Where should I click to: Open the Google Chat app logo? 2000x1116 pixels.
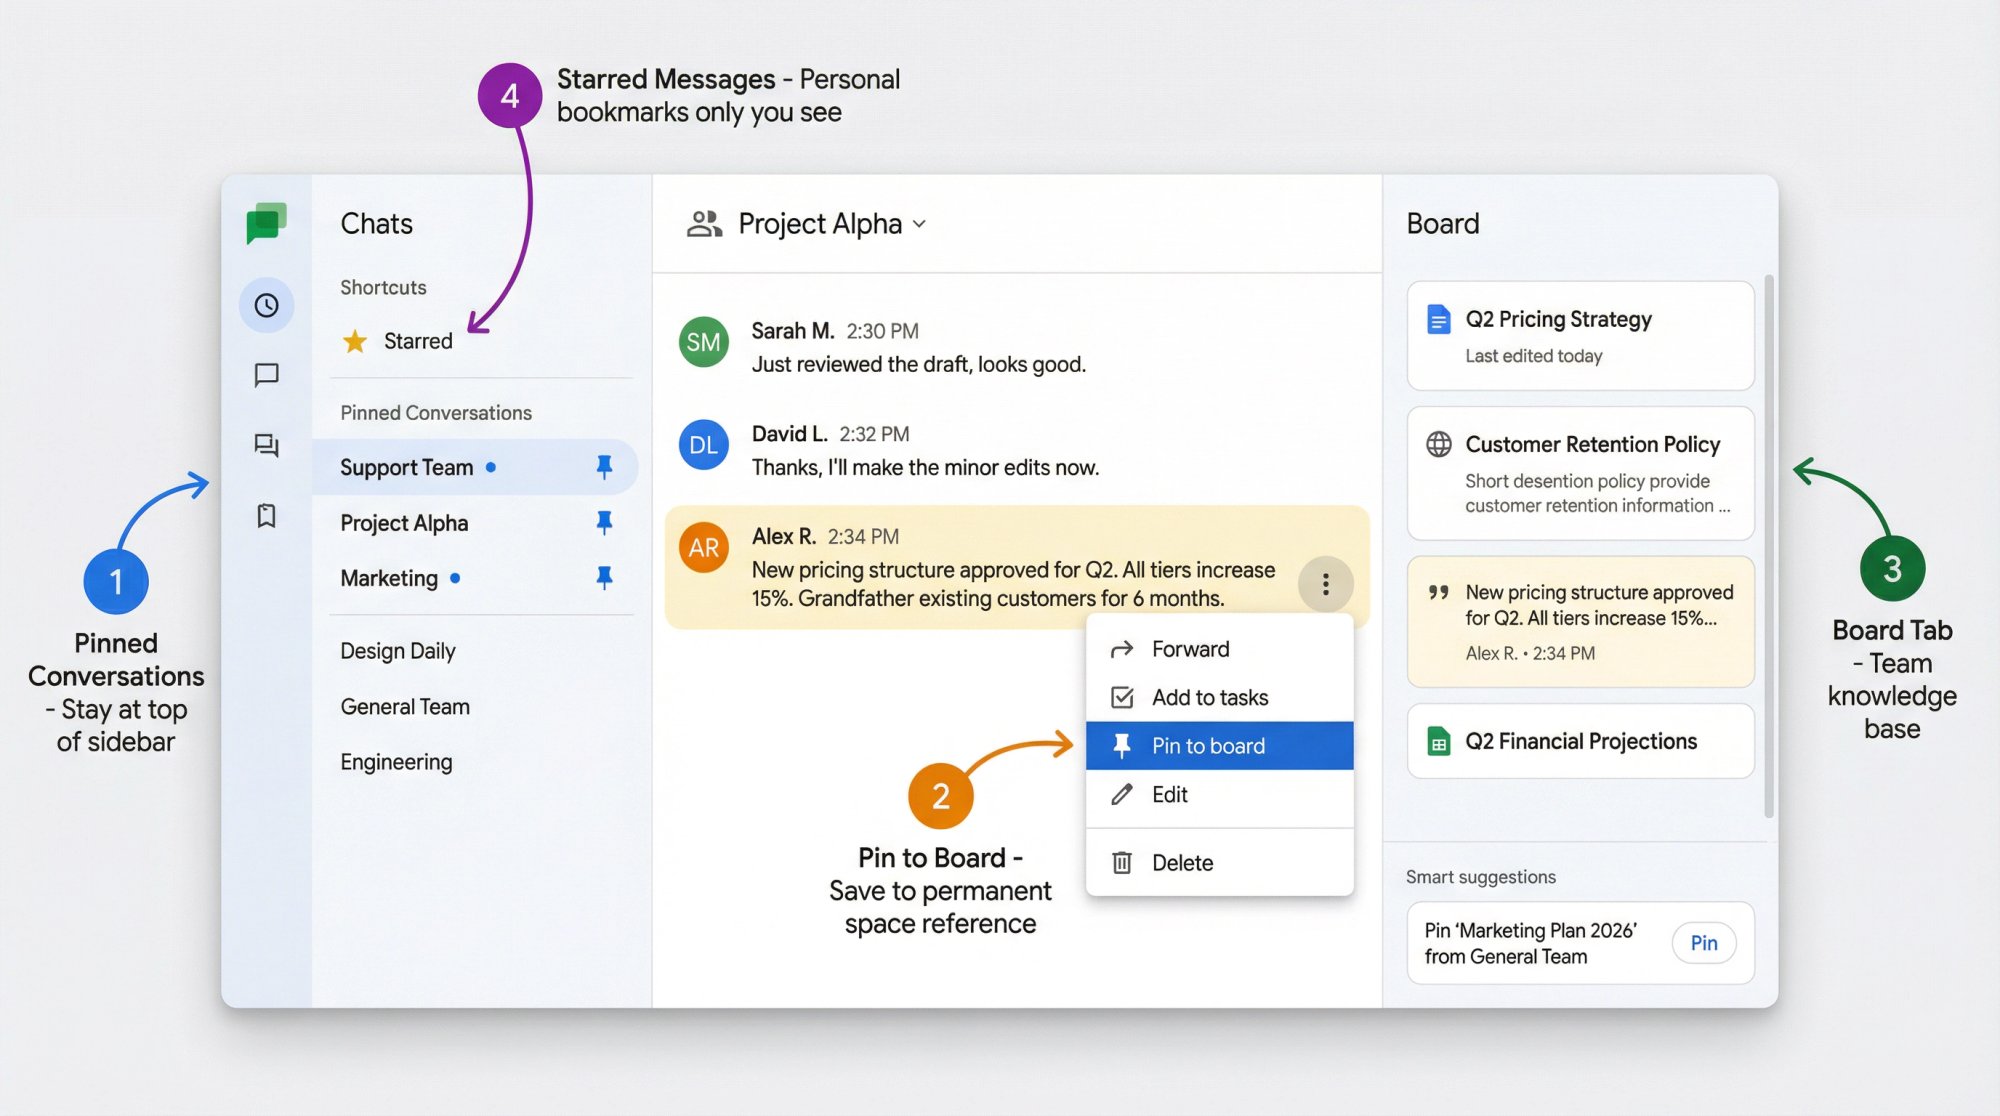click(x=266, y=222)
